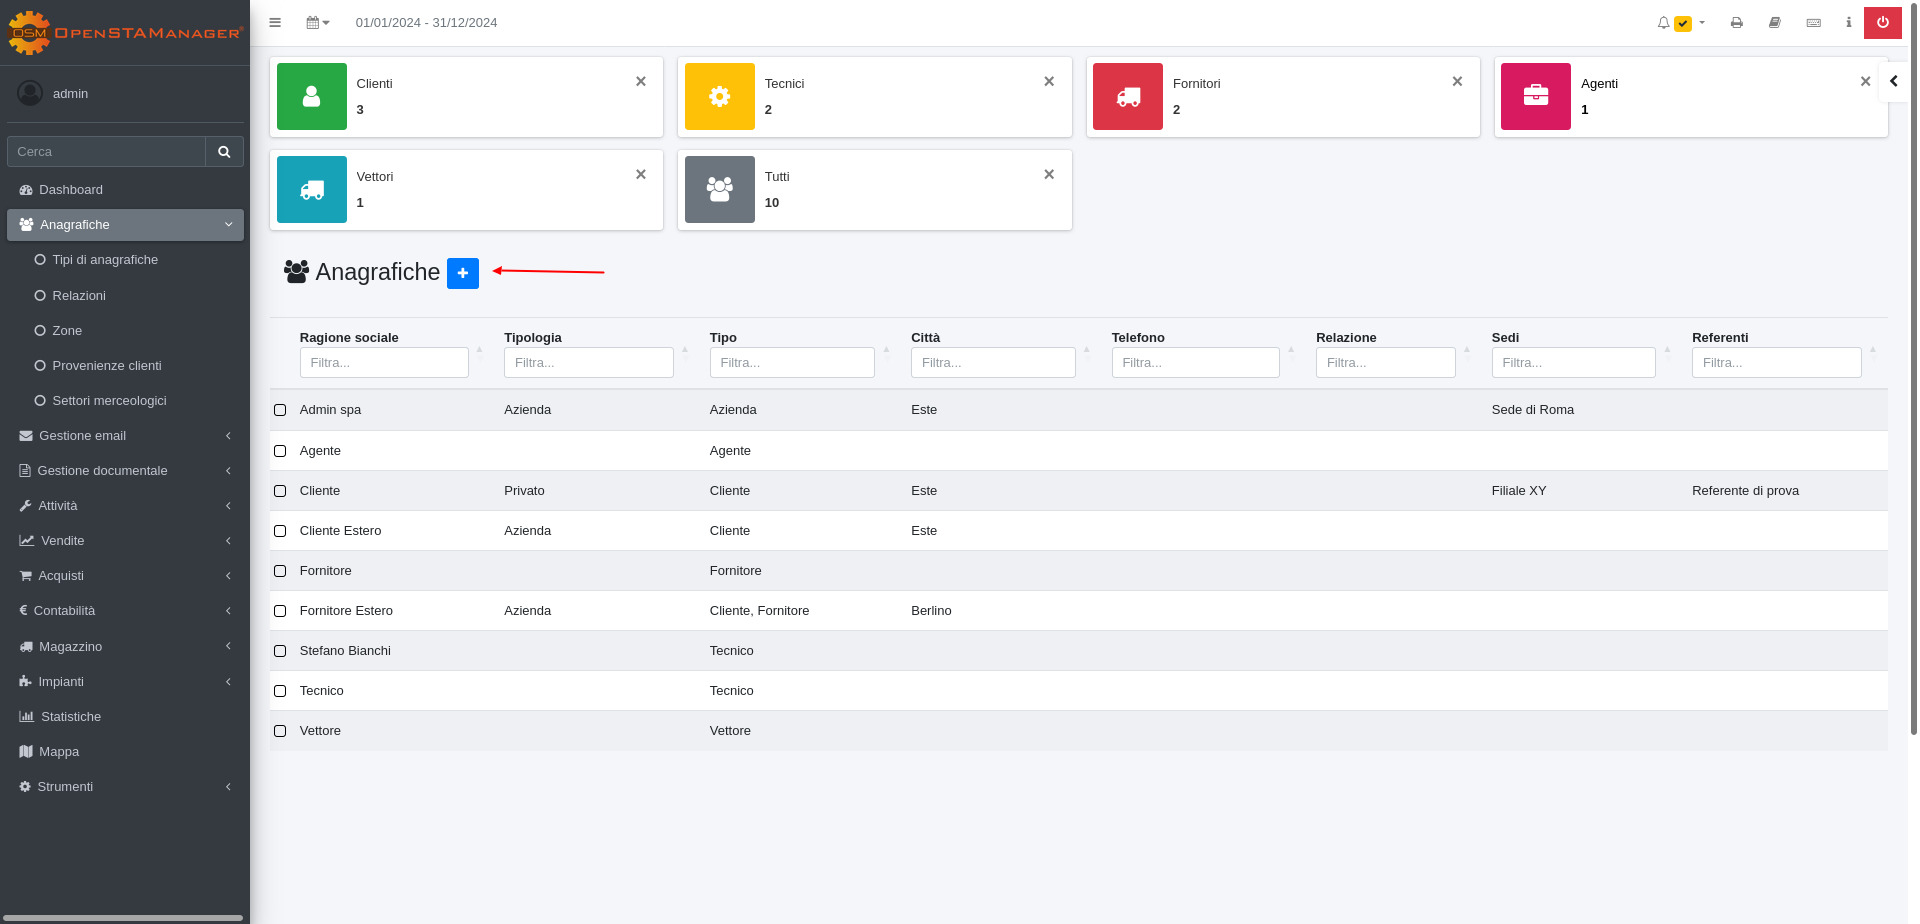Open Tipi di anagrafiche submenu item
The image size is (1920, 924).
pos(105,260)
